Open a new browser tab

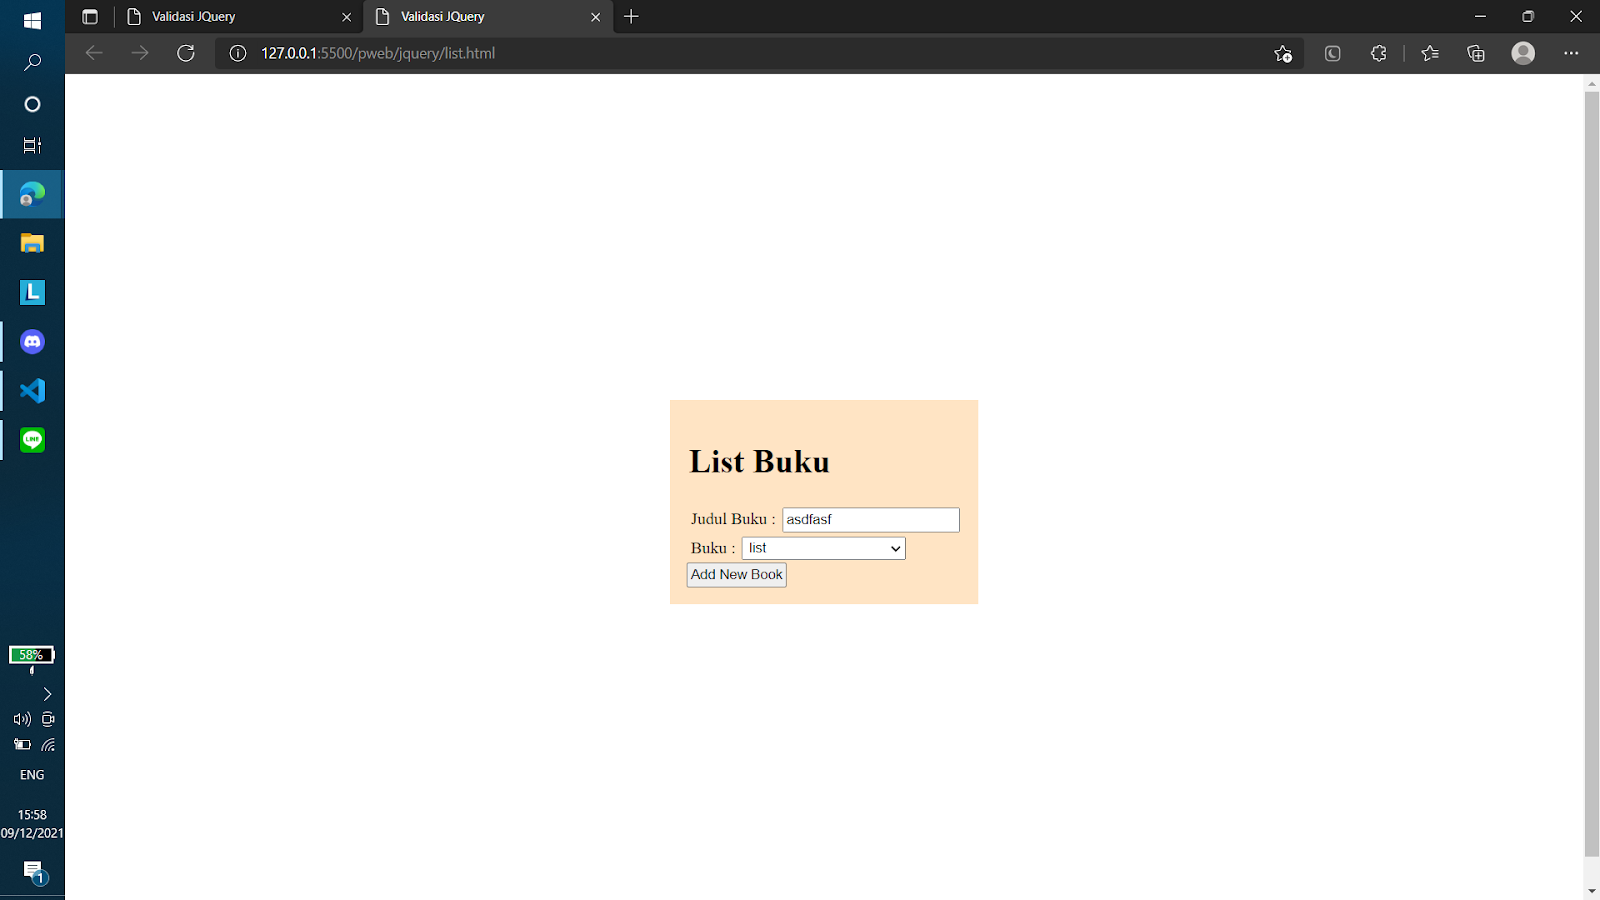click(631, 17)
